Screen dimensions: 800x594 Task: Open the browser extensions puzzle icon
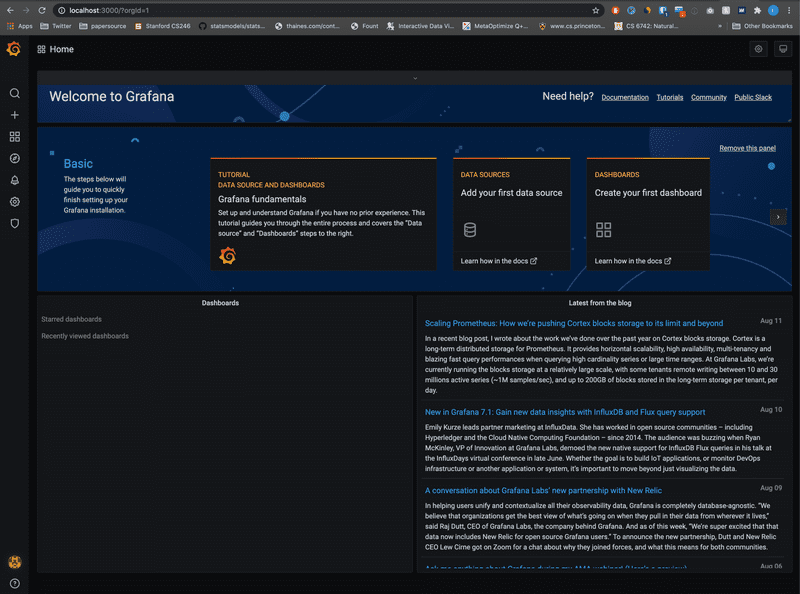[x=758, y=10]
